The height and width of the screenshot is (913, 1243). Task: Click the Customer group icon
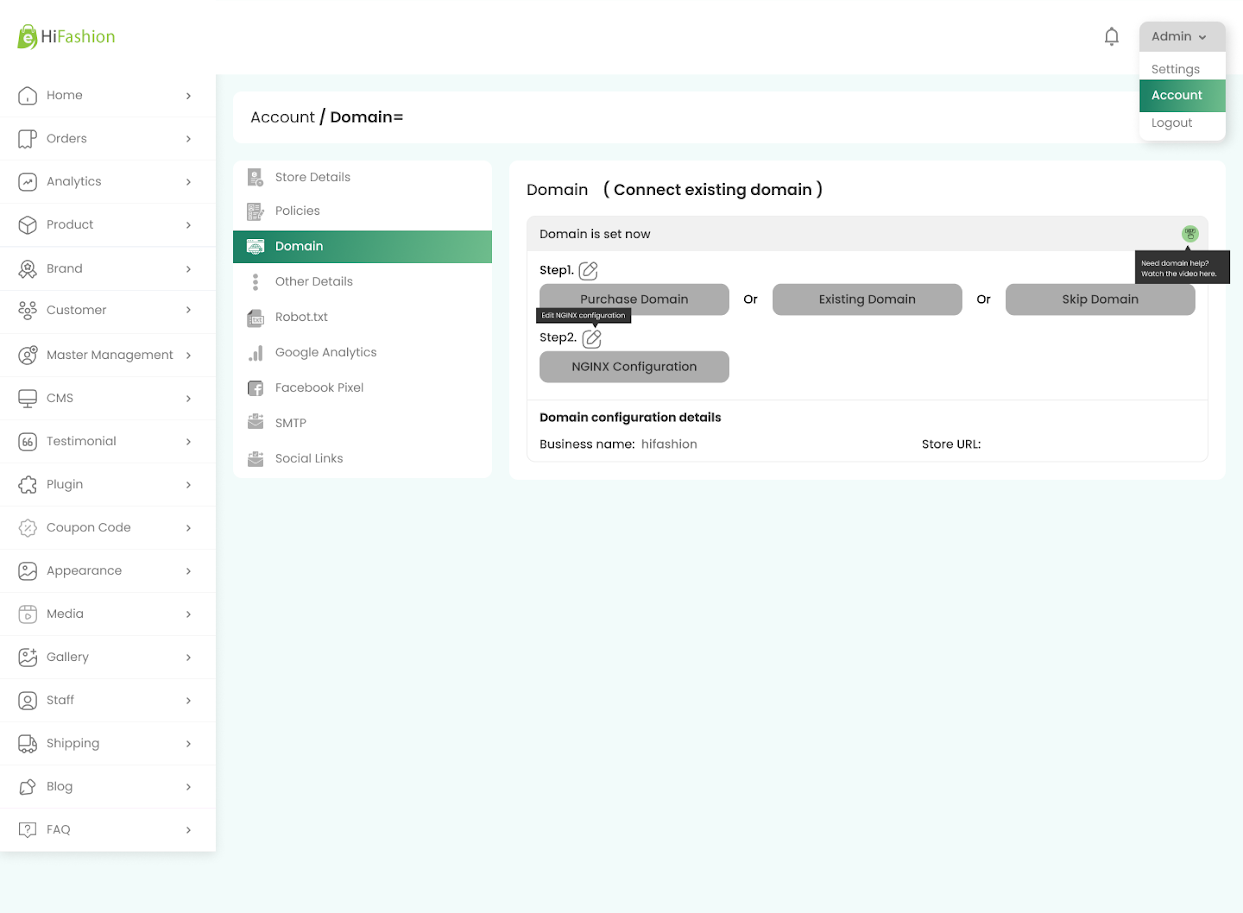coord(28,310)
